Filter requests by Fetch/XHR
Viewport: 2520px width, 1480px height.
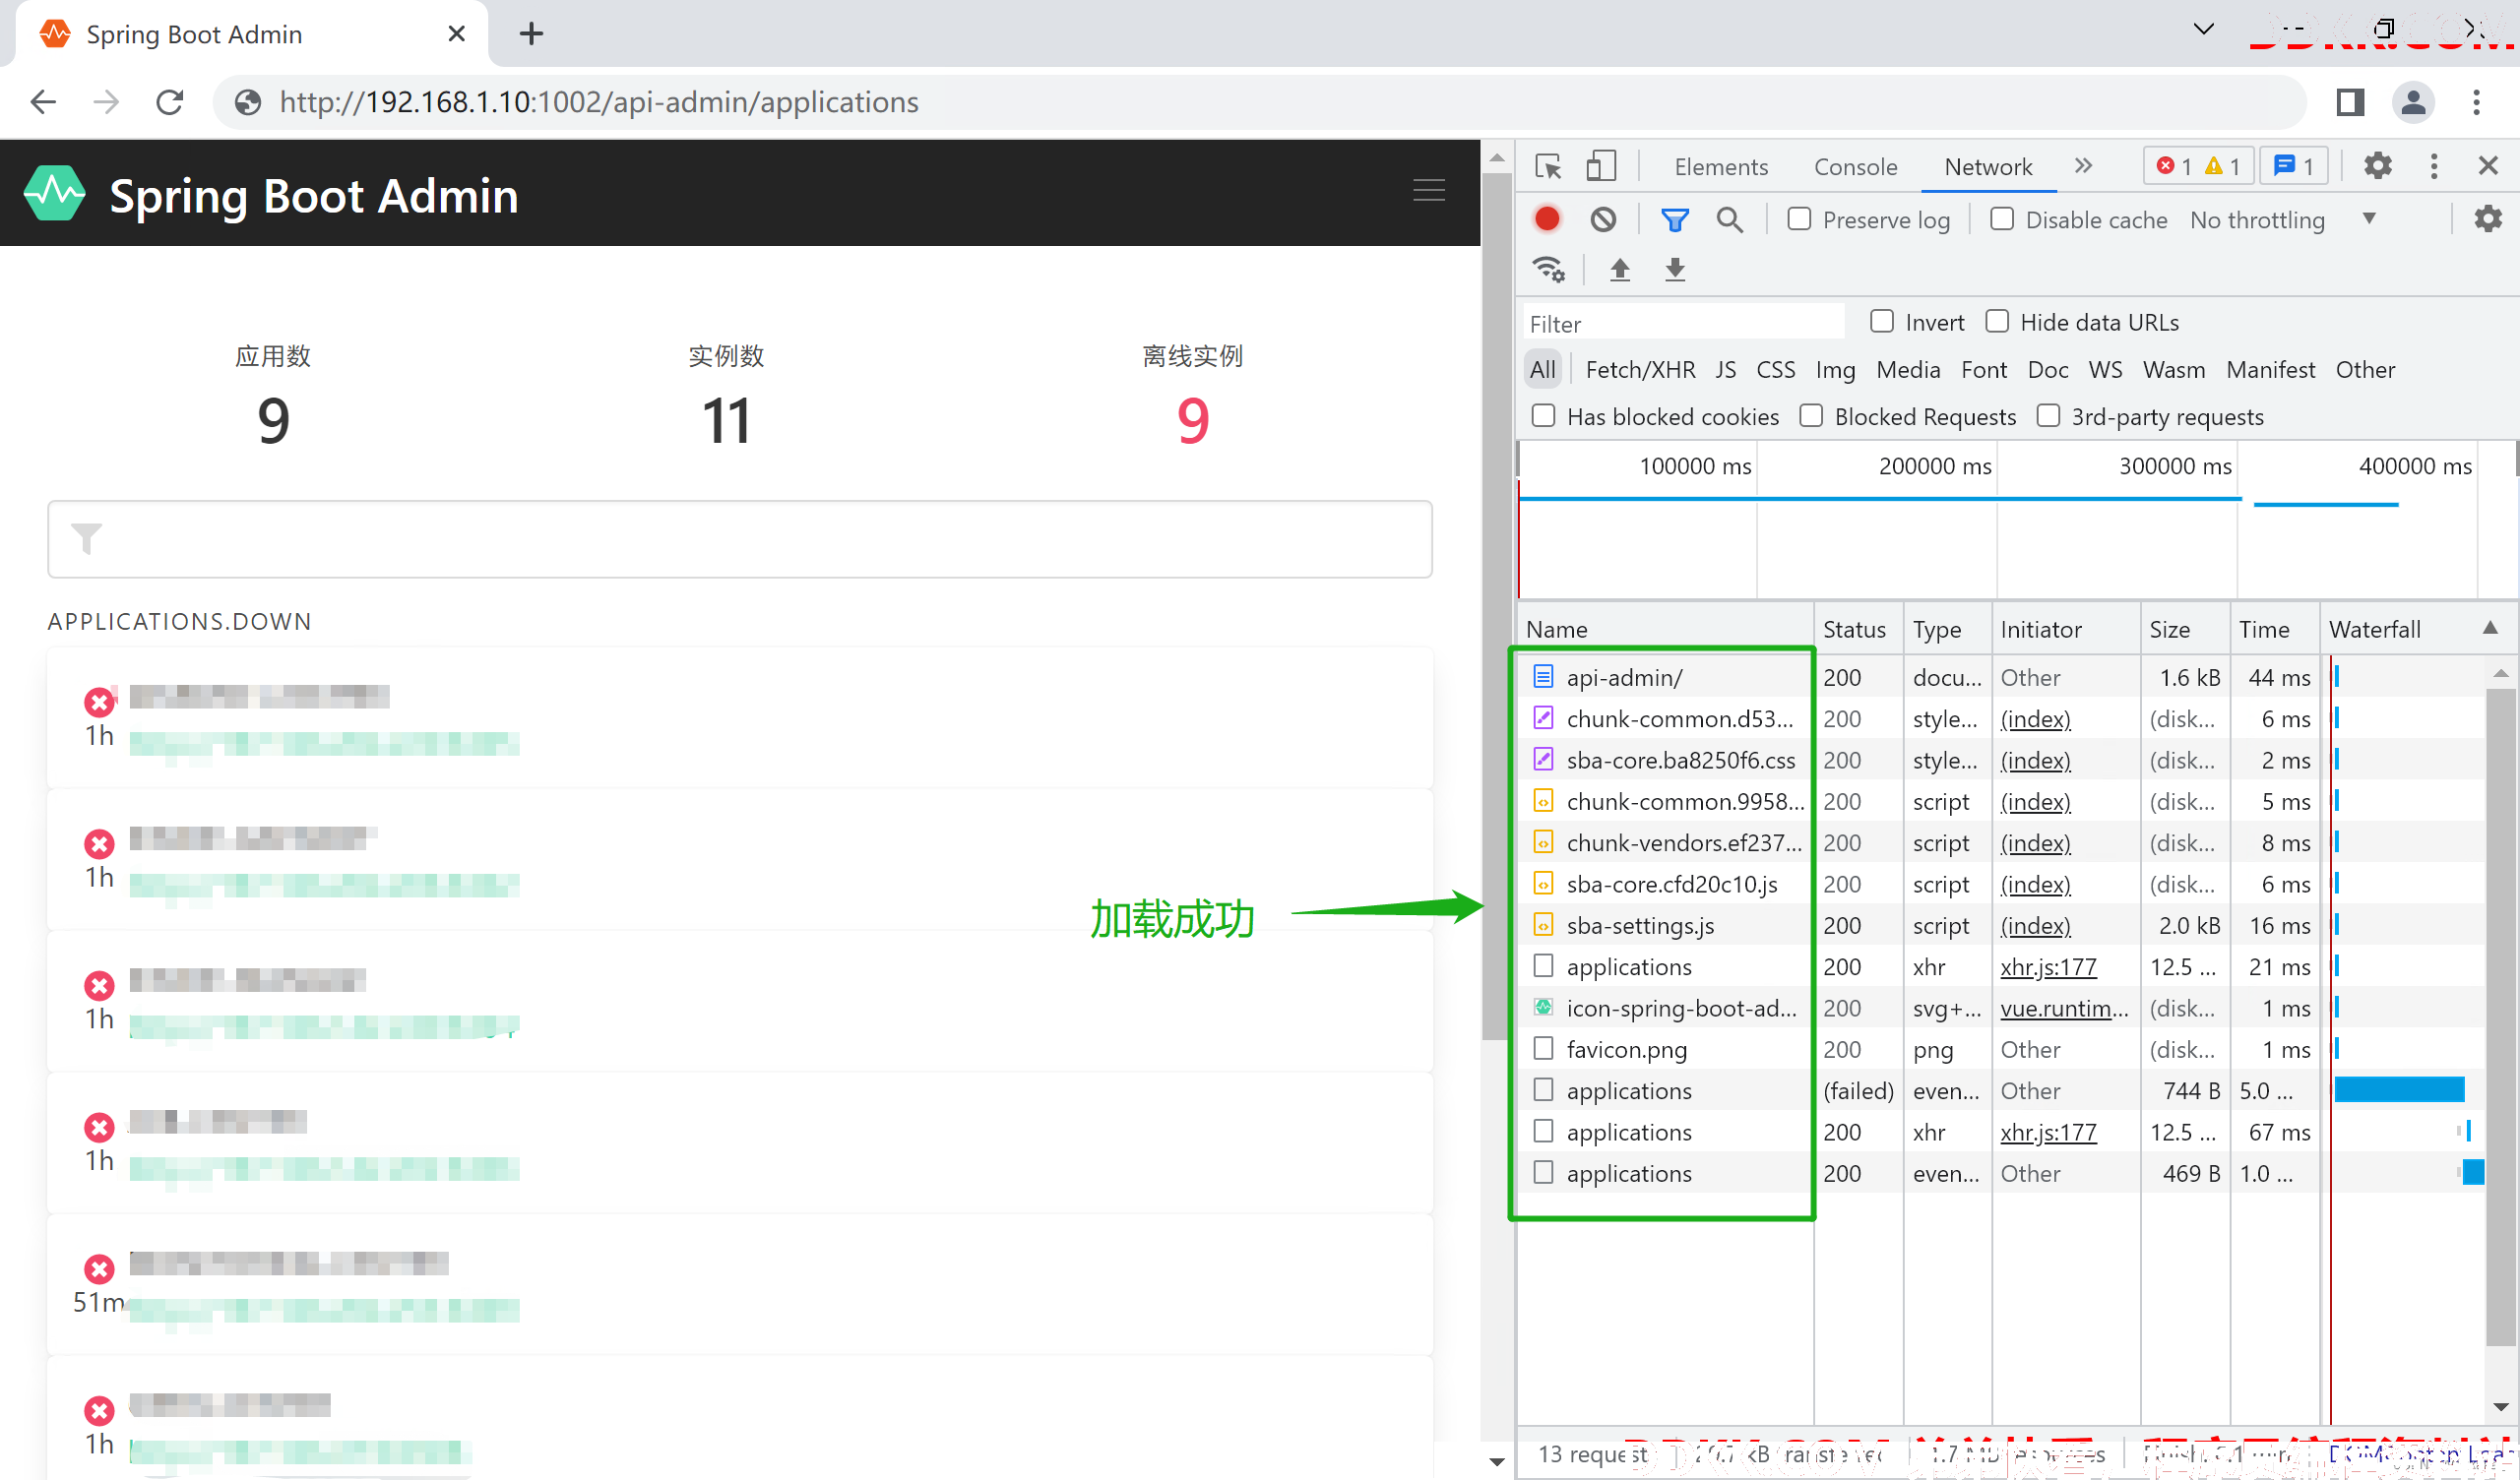tap(1639, 370)
